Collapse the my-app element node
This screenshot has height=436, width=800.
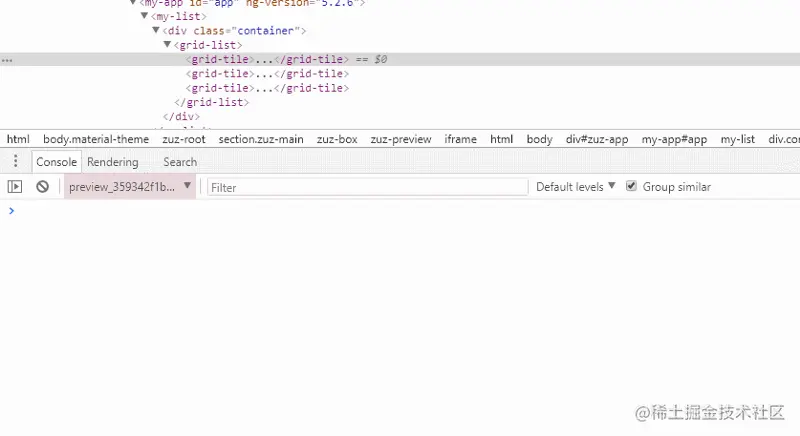(133, 3)
